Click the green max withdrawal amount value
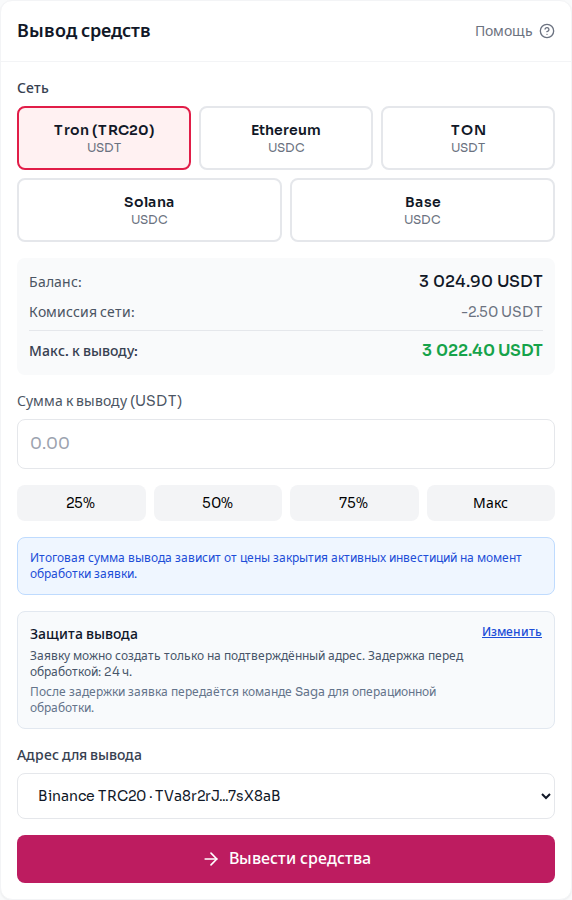 coord(482,350)
